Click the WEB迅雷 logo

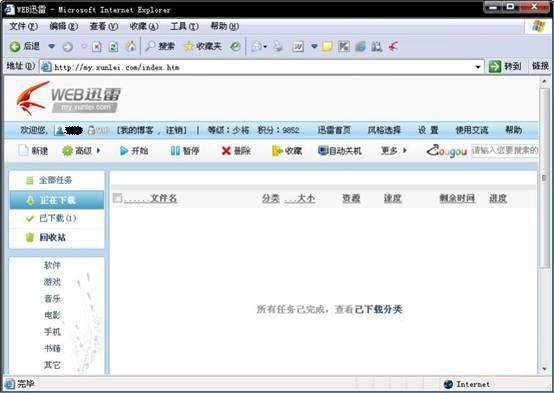tap(69, 98)
